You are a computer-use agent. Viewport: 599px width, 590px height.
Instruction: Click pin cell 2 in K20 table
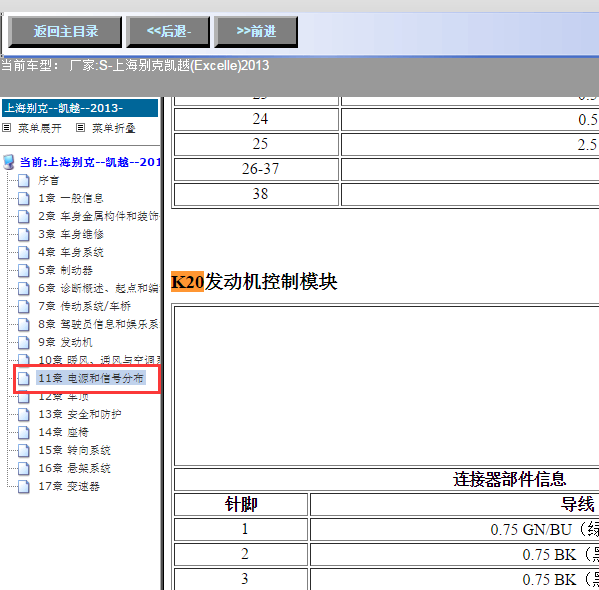pos(241,554)
